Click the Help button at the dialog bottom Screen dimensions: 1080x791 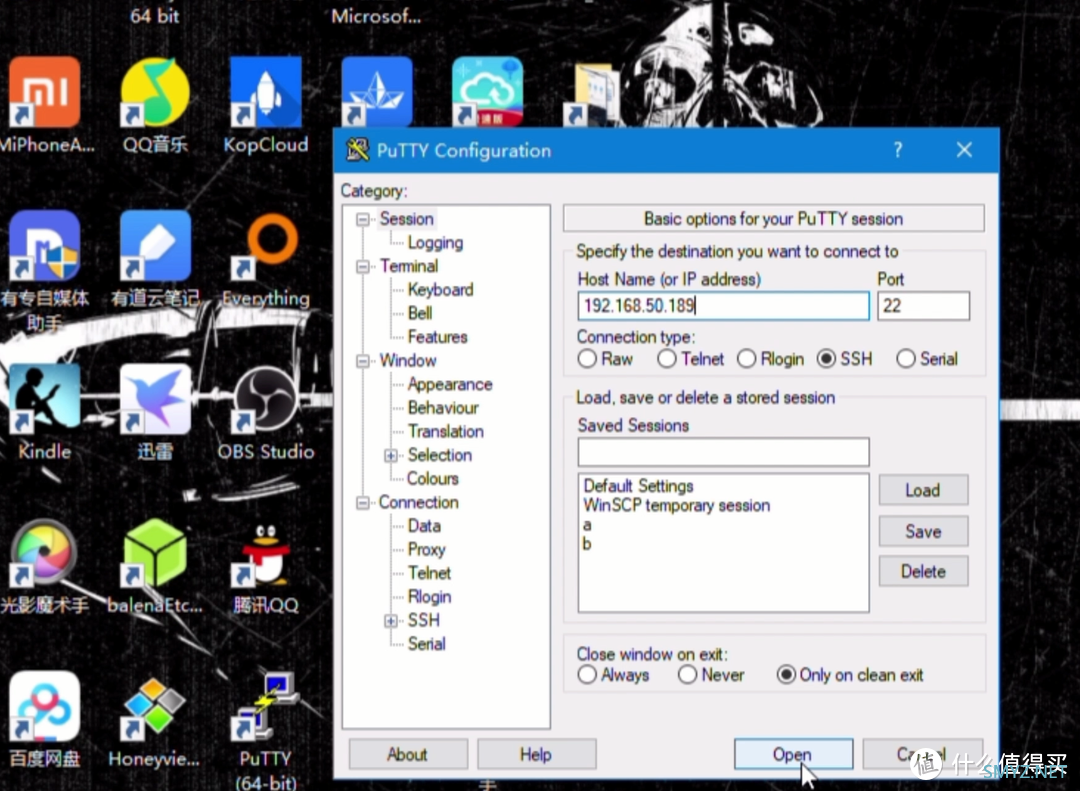click(x=536, y=754)
